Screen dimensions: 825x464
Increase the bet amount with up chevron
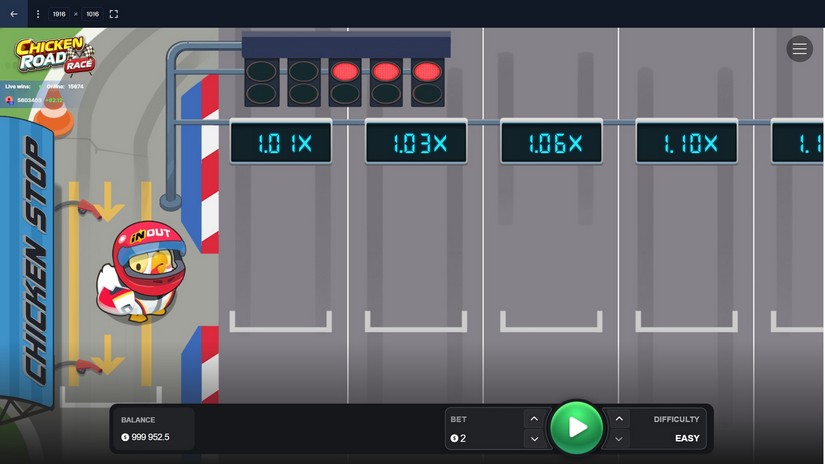[x=534, y=419]
